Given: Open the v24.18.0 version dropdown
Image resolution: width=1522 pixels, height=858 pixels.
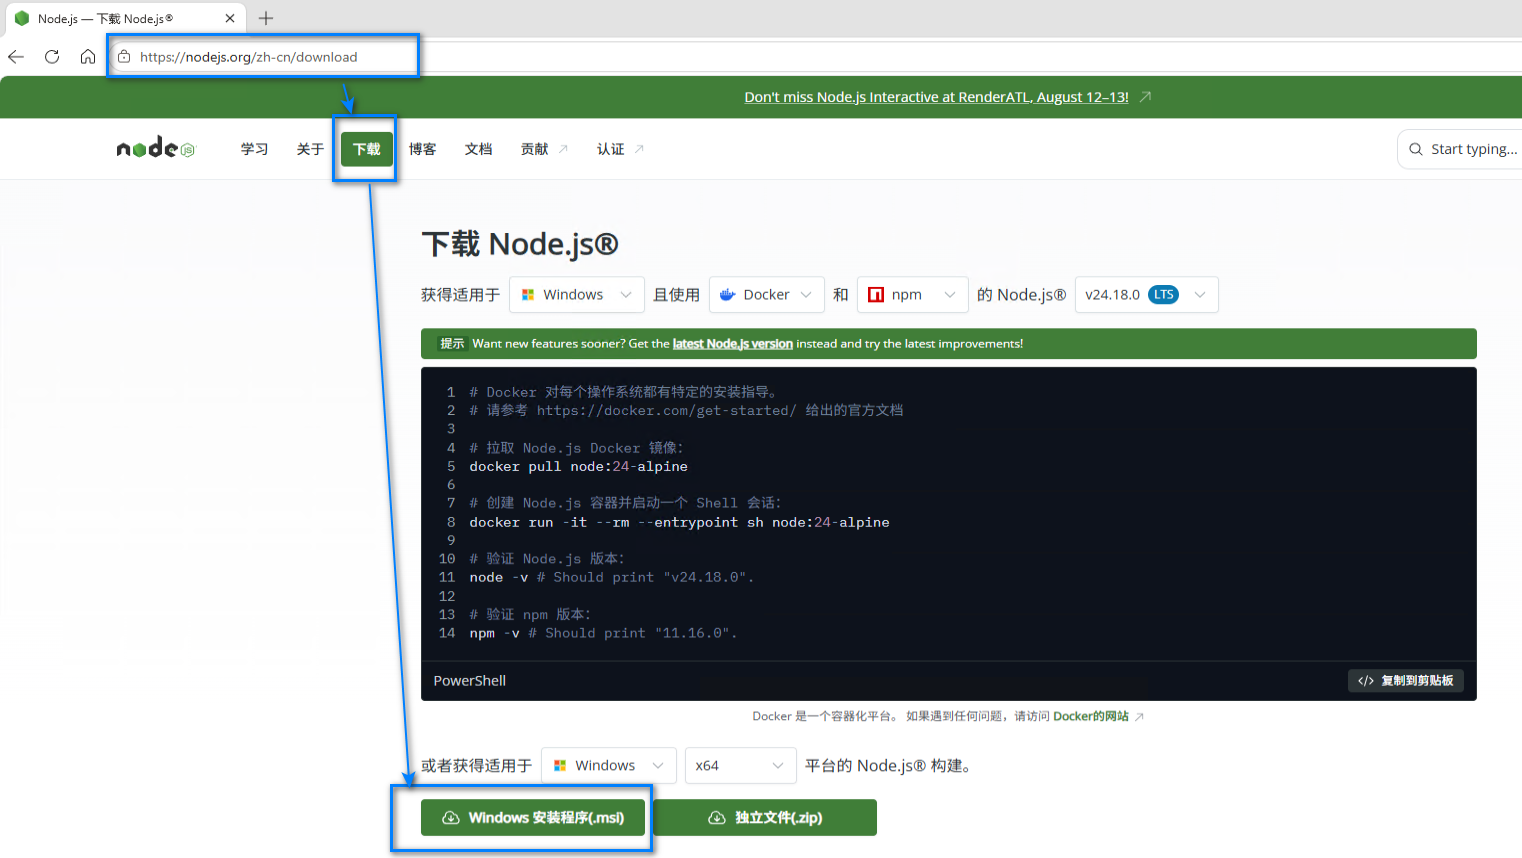Looking at the screenshot, I should pos(1147,295).
